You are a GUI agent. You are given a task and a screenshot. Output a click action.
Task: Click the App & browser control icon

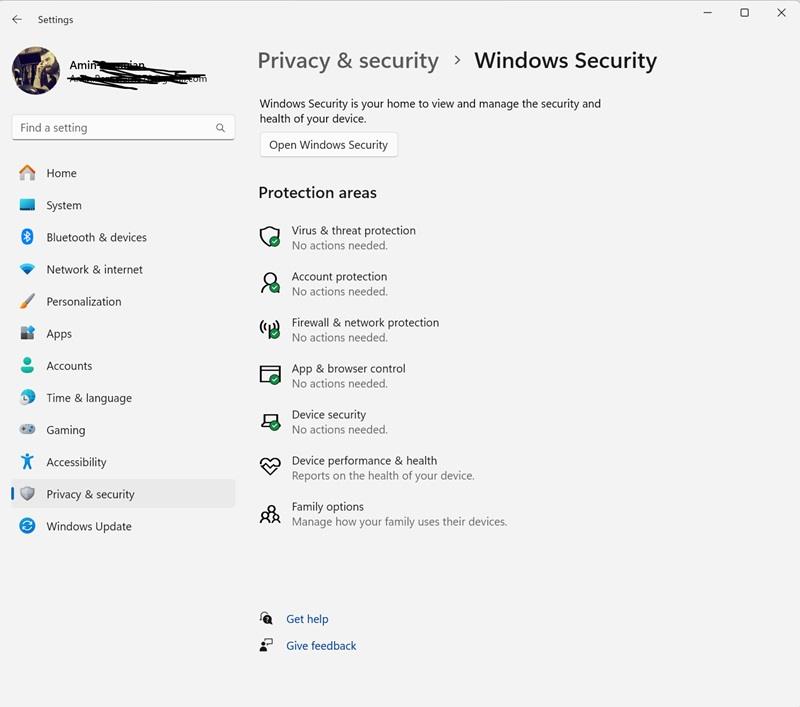click(269, 375)
